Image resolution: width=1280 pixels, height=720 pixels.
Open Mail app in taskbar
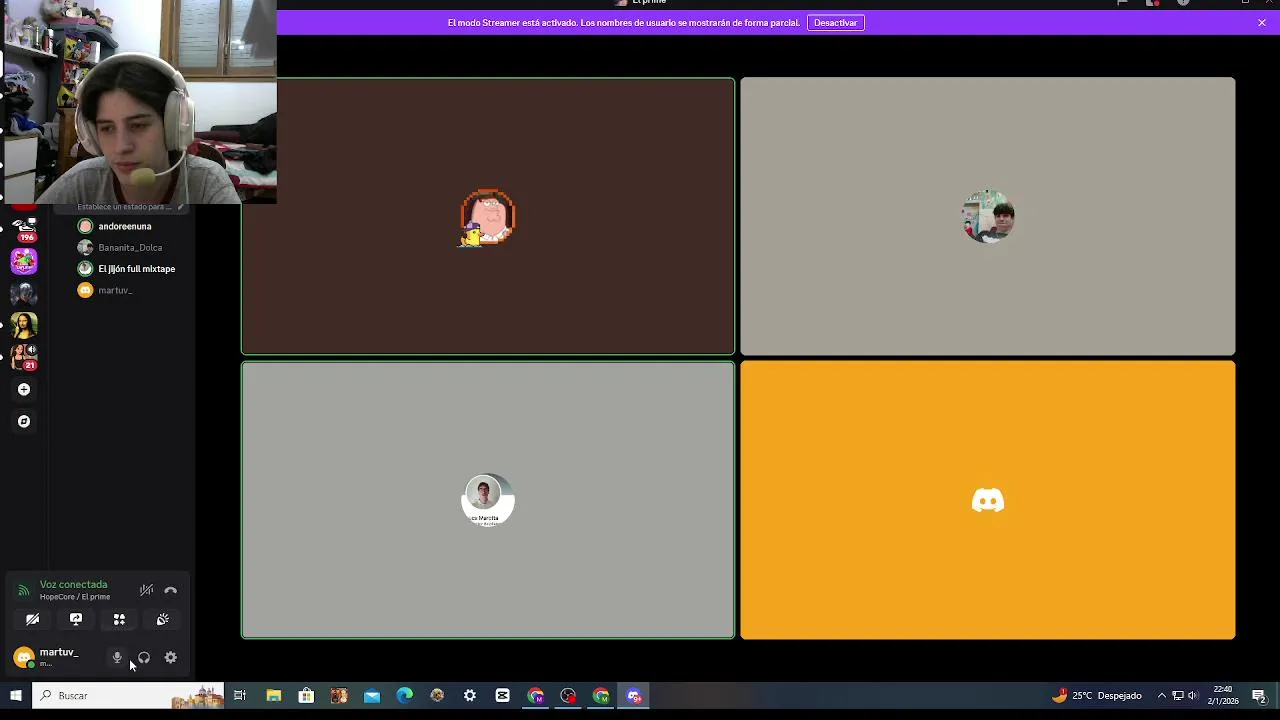(x=372, y=696)
